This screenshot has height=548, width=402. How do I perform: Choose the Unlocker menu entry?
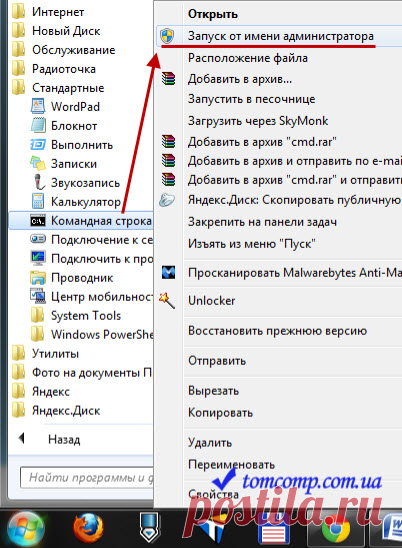211,301
